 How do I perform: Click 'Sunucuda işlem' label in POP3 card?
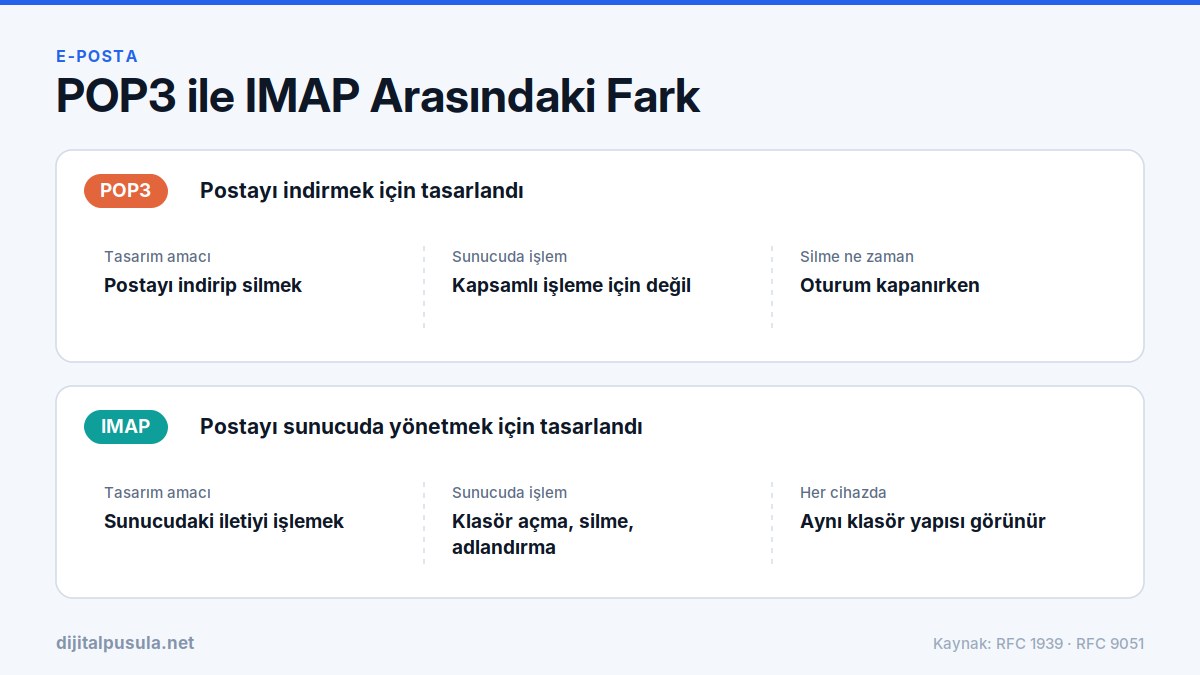pyautogui.click(x=509, y=257)
